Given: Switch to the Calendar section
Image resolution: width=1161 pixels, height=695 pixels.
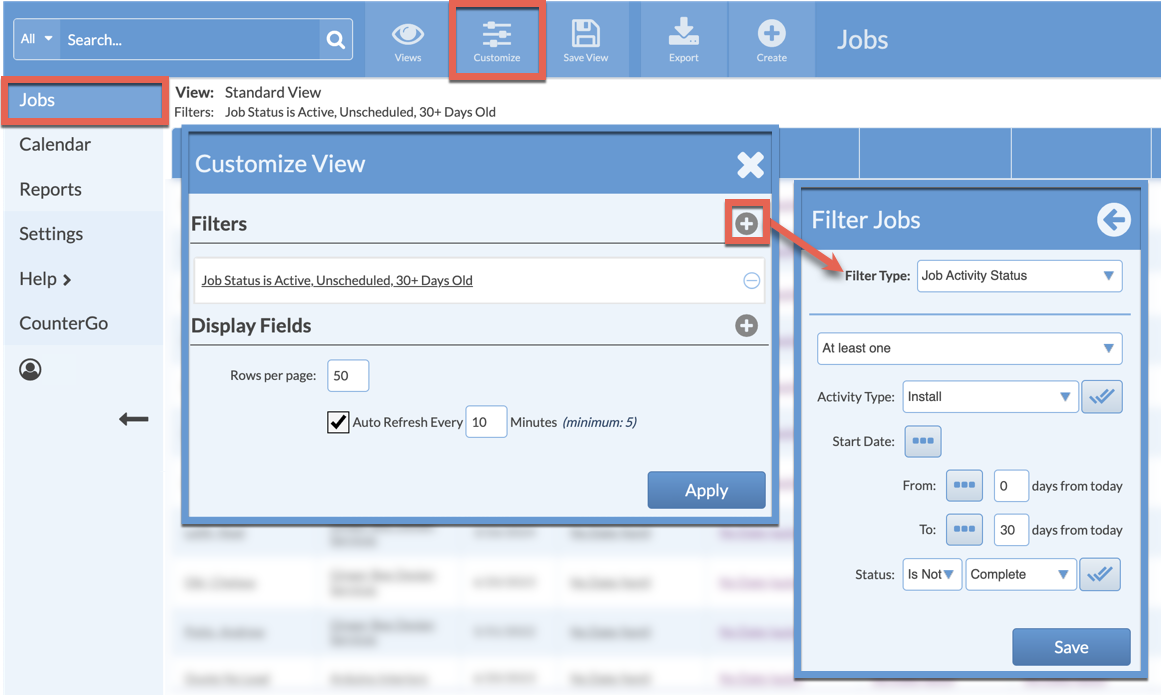Looking at the screenshot, I should 55,144.
